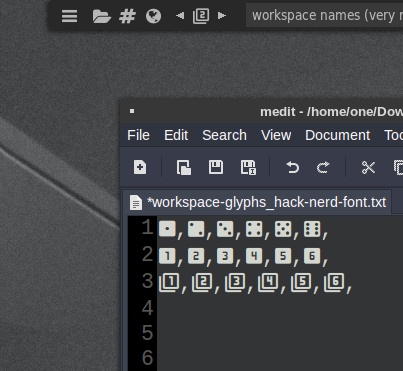Click the boxed number 6 glyph on line 2
The image size is (403, 371).
coord(312,256)
